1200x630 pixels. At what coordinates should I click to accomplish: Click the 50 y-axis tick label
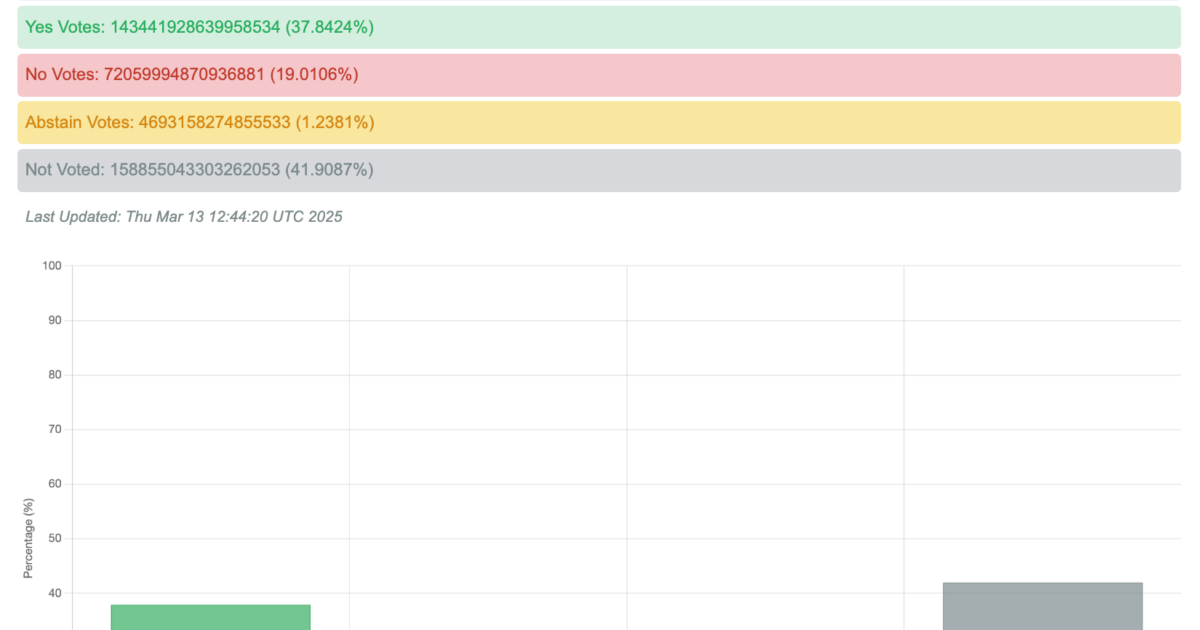click(55, 539)
